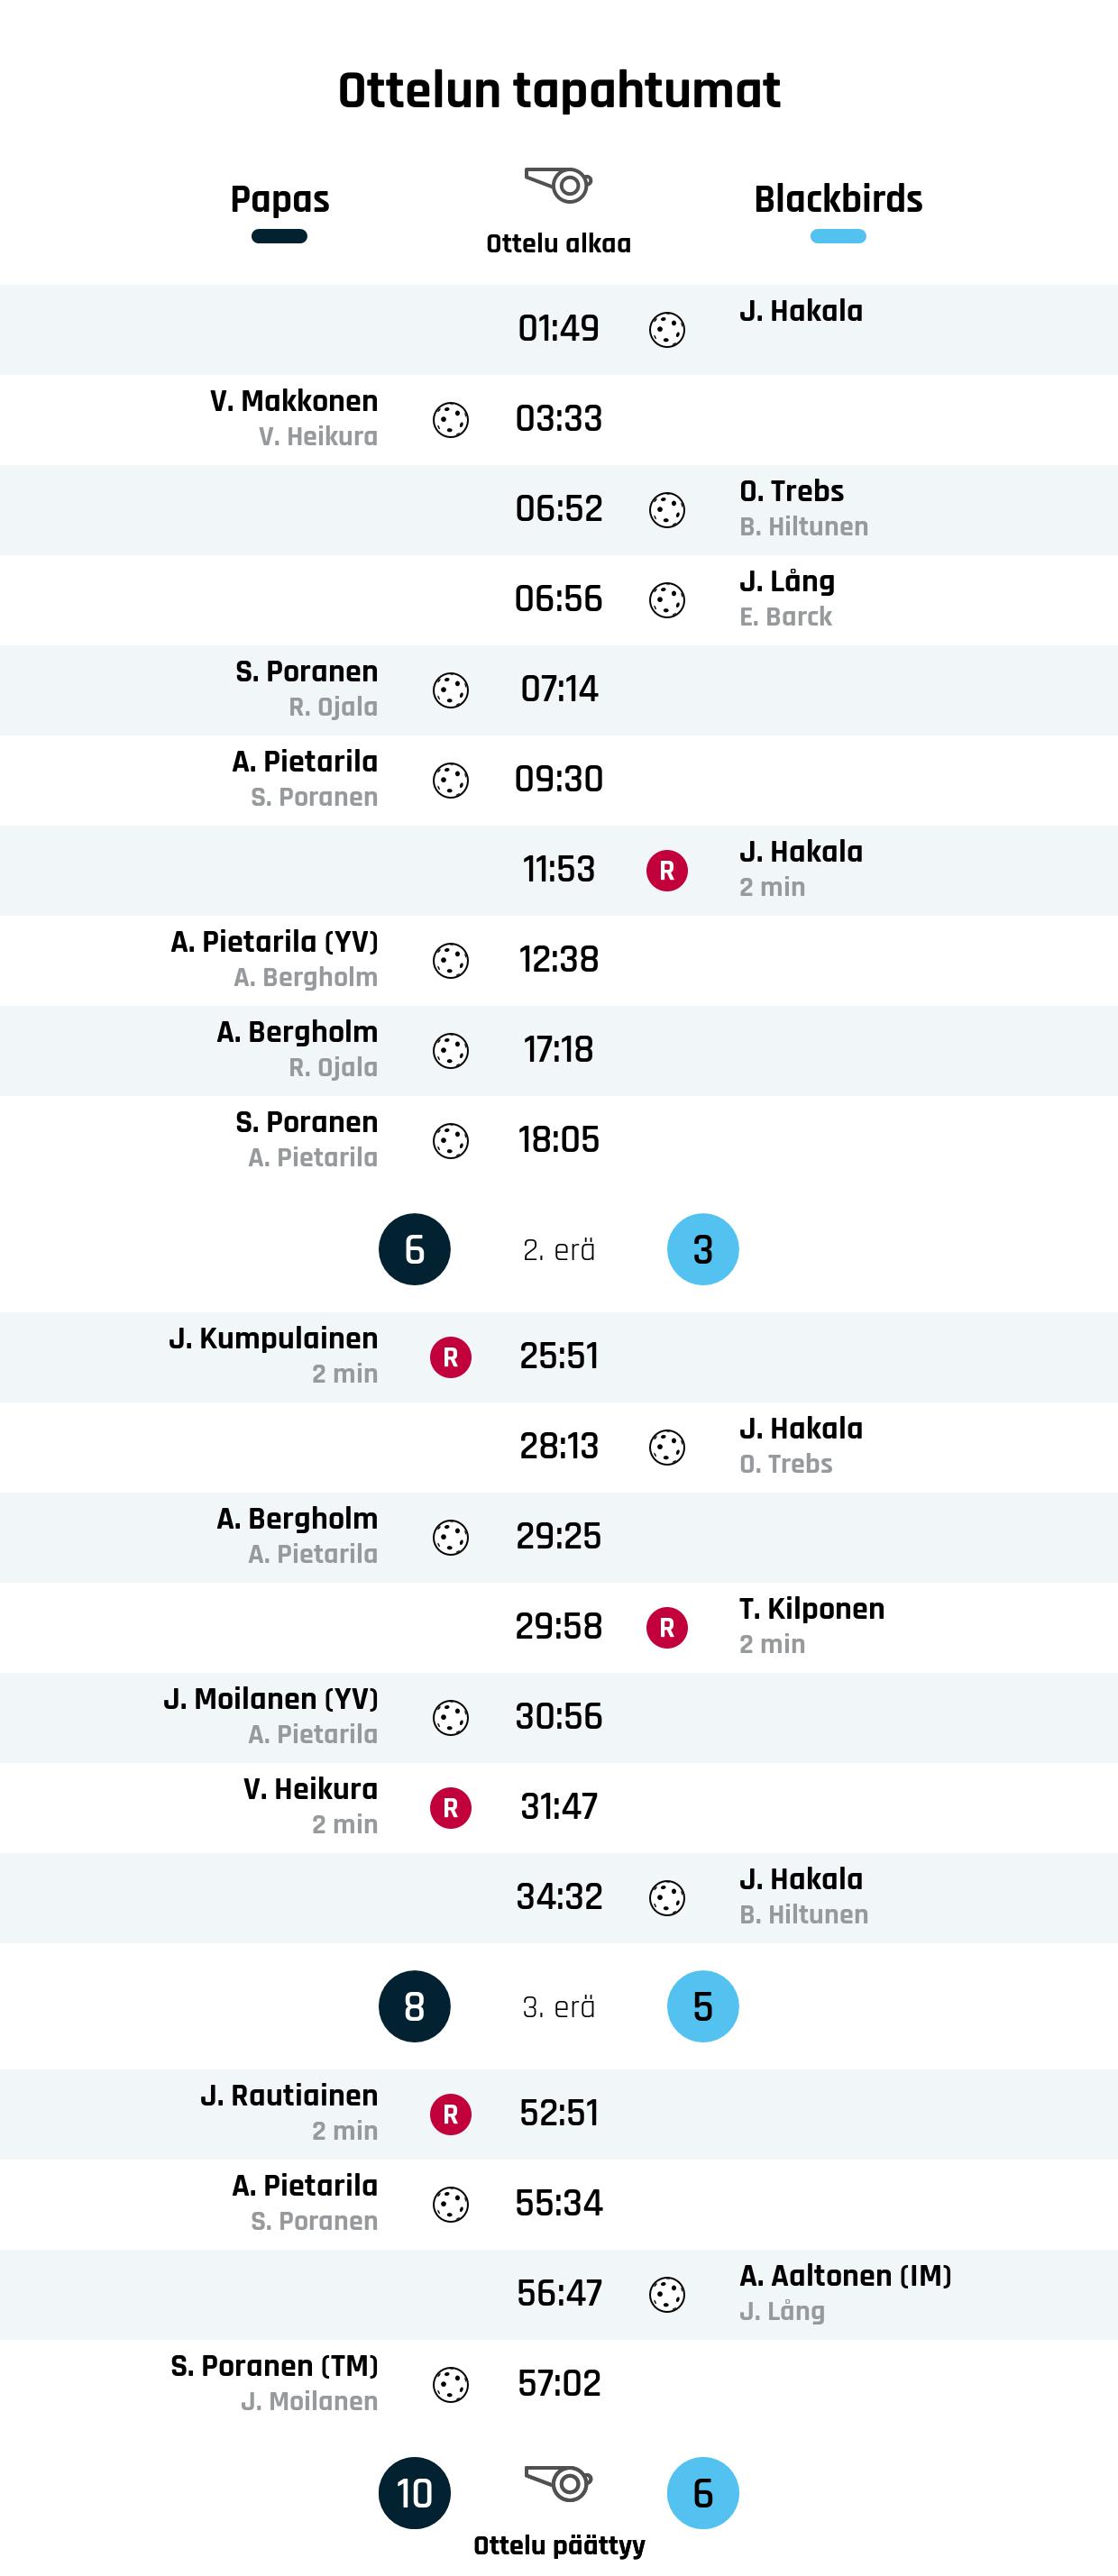Click the 3. erä period label
Image resolution: width=1118 pixels, height=2576 pixels.
[559, 2007]
